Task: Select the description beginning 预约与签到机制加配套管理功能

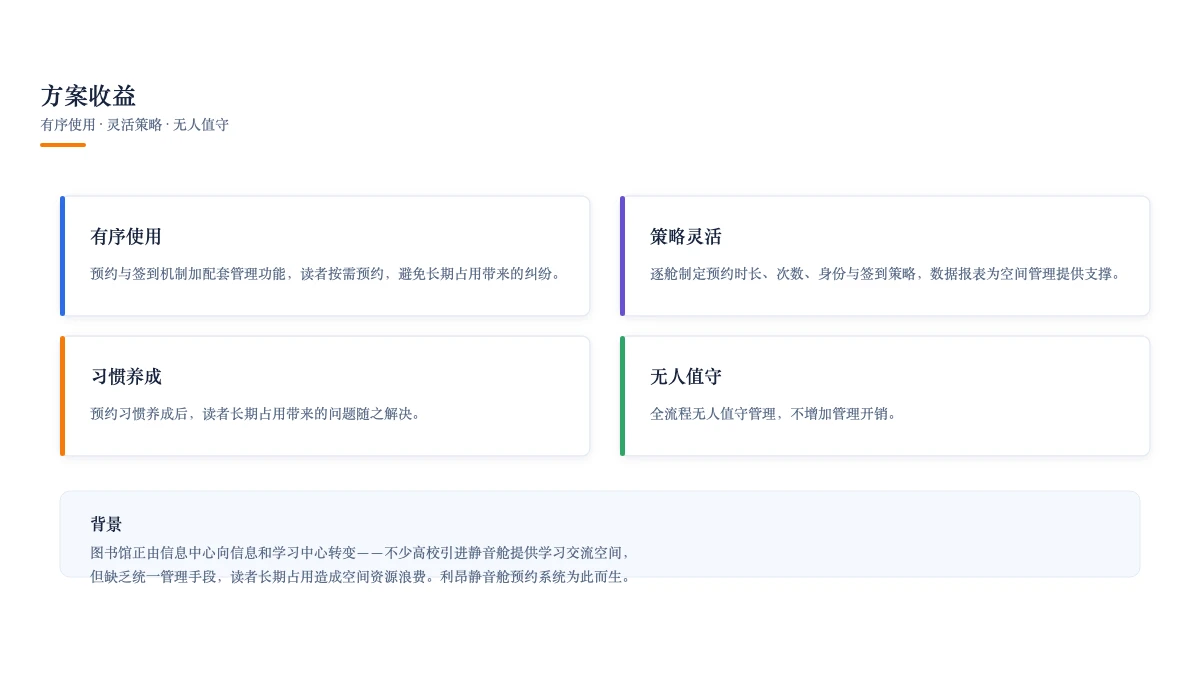Action: point(328,274)
